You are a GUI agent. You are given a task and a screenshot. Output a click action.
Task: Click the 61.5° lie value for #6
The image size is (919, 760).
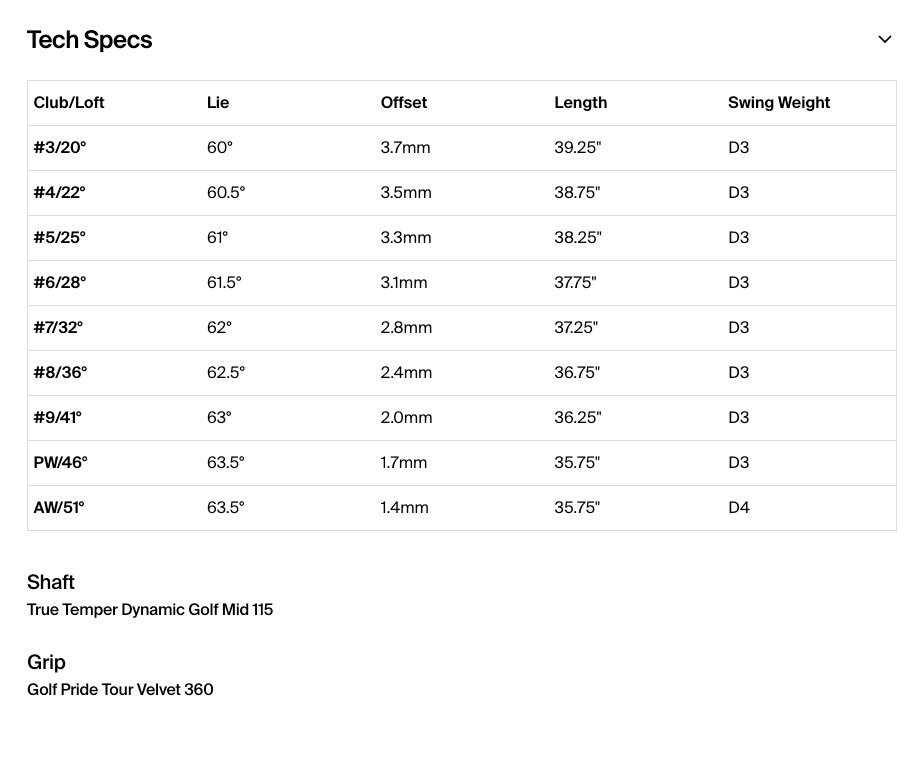tap(224, 282)
